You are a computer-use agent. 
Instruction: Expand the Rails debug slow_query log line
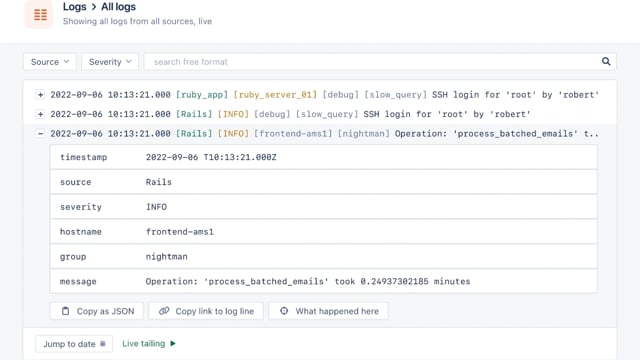tap(40, 114)
